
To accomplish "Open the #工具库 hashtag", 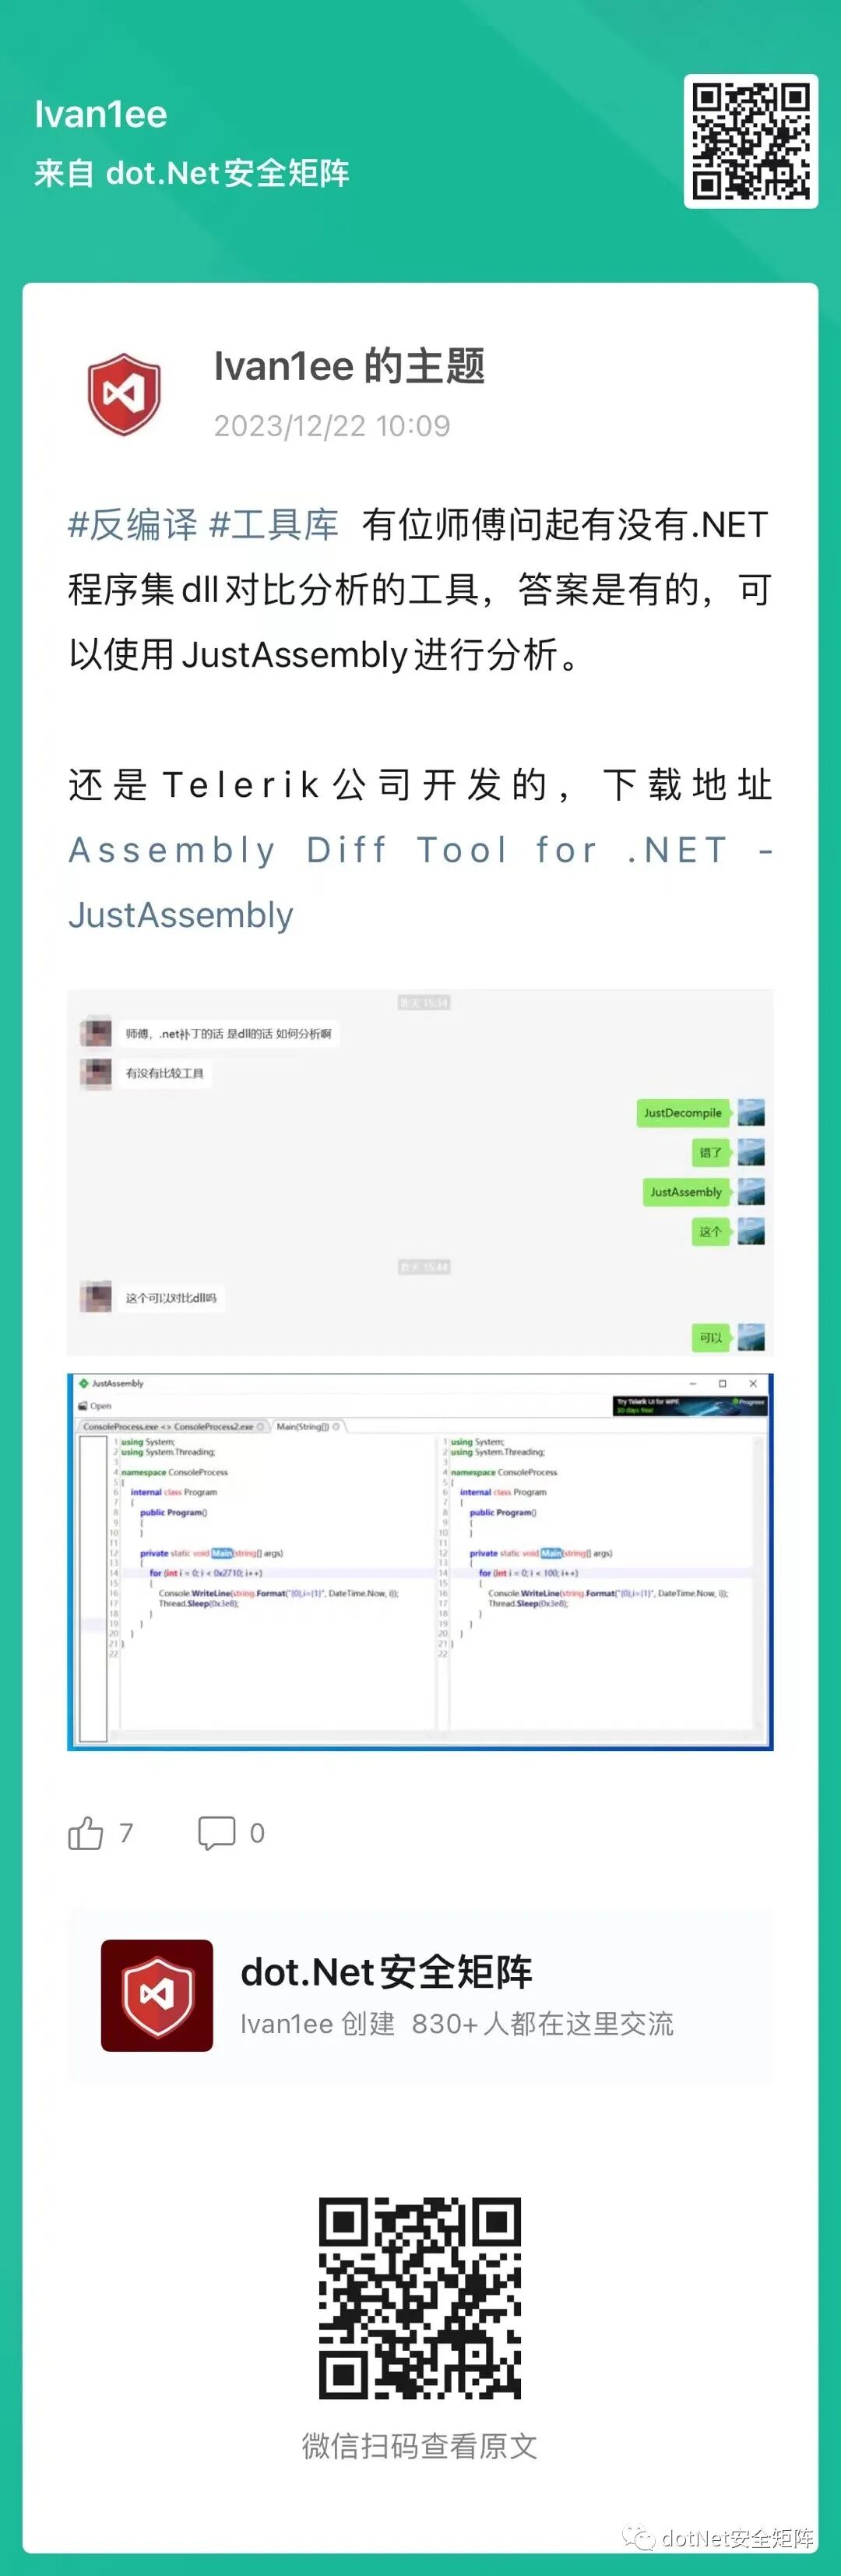I will click(274, 524).
